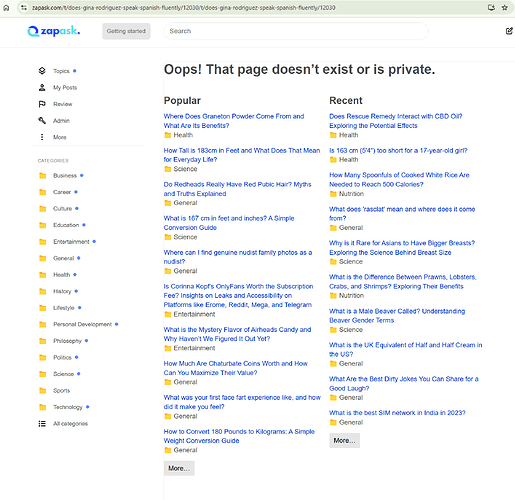Image resolution: width=515 pixels, height=500 pixels.
Task: Open the General category in sidebar
Action: point(63,258)
